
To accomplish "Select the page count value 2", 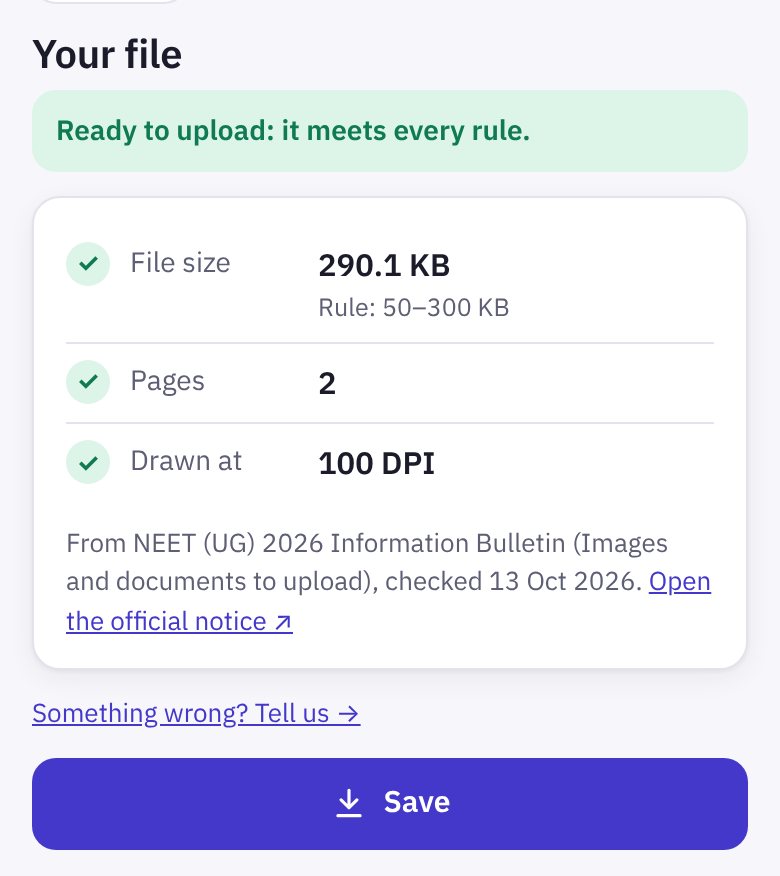I will (327, 384).
